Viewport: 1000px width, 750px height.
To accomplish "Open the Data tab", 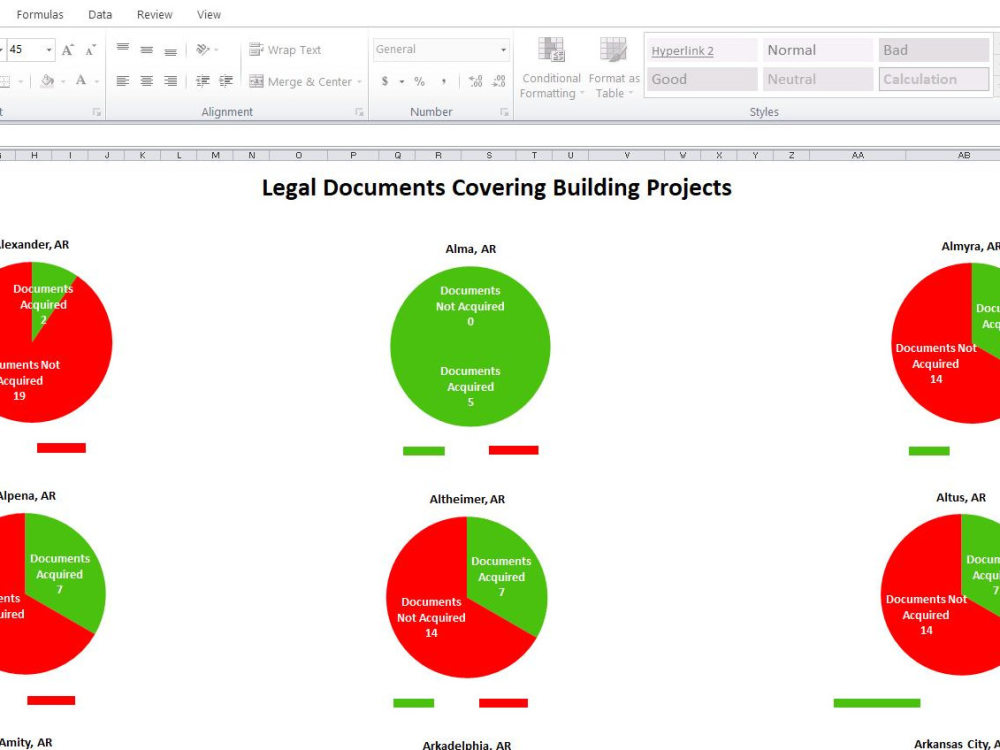I will pyautogui.click(x=100, y=14).
